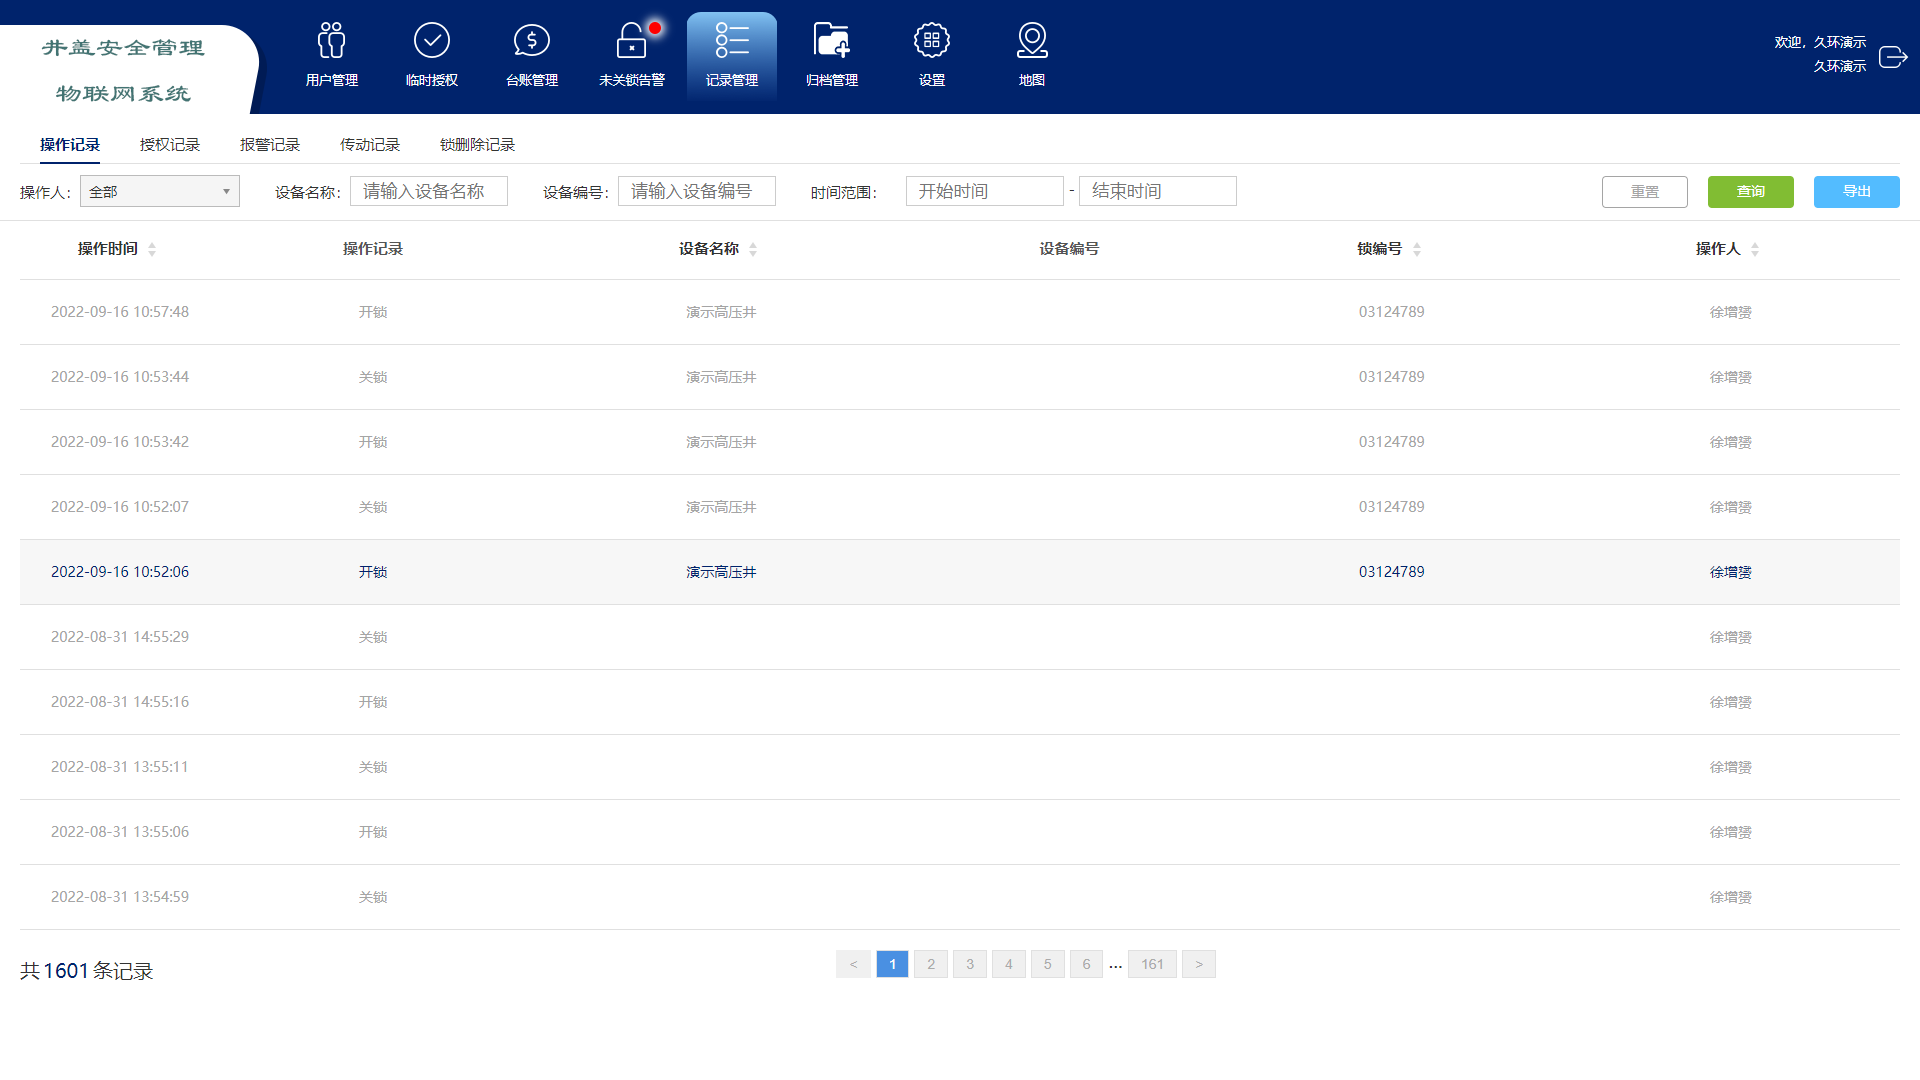Go to page 5 in pagination
The image size is (1920, 1080).
[1048, 964]
